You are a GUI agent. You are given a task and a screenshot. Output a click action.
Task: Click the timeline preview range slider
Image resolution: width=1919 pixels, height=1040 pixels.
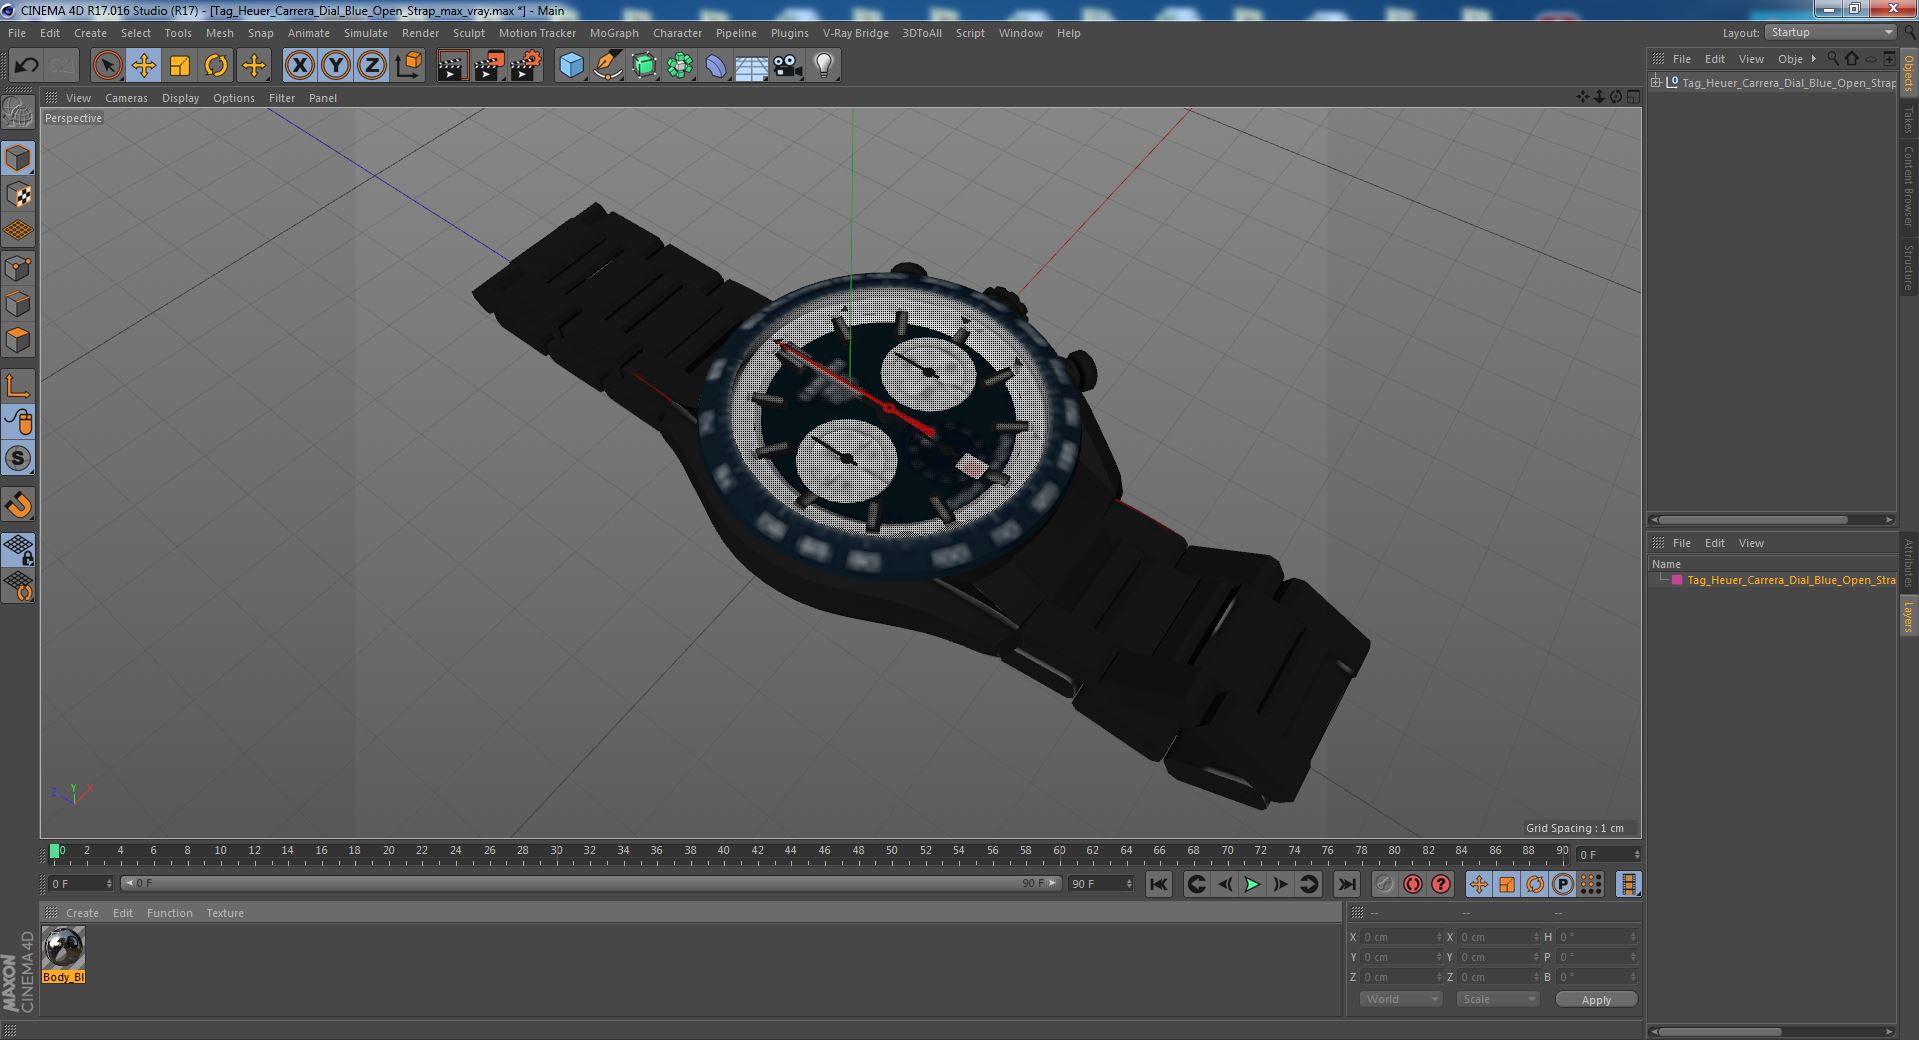point(590,883)
